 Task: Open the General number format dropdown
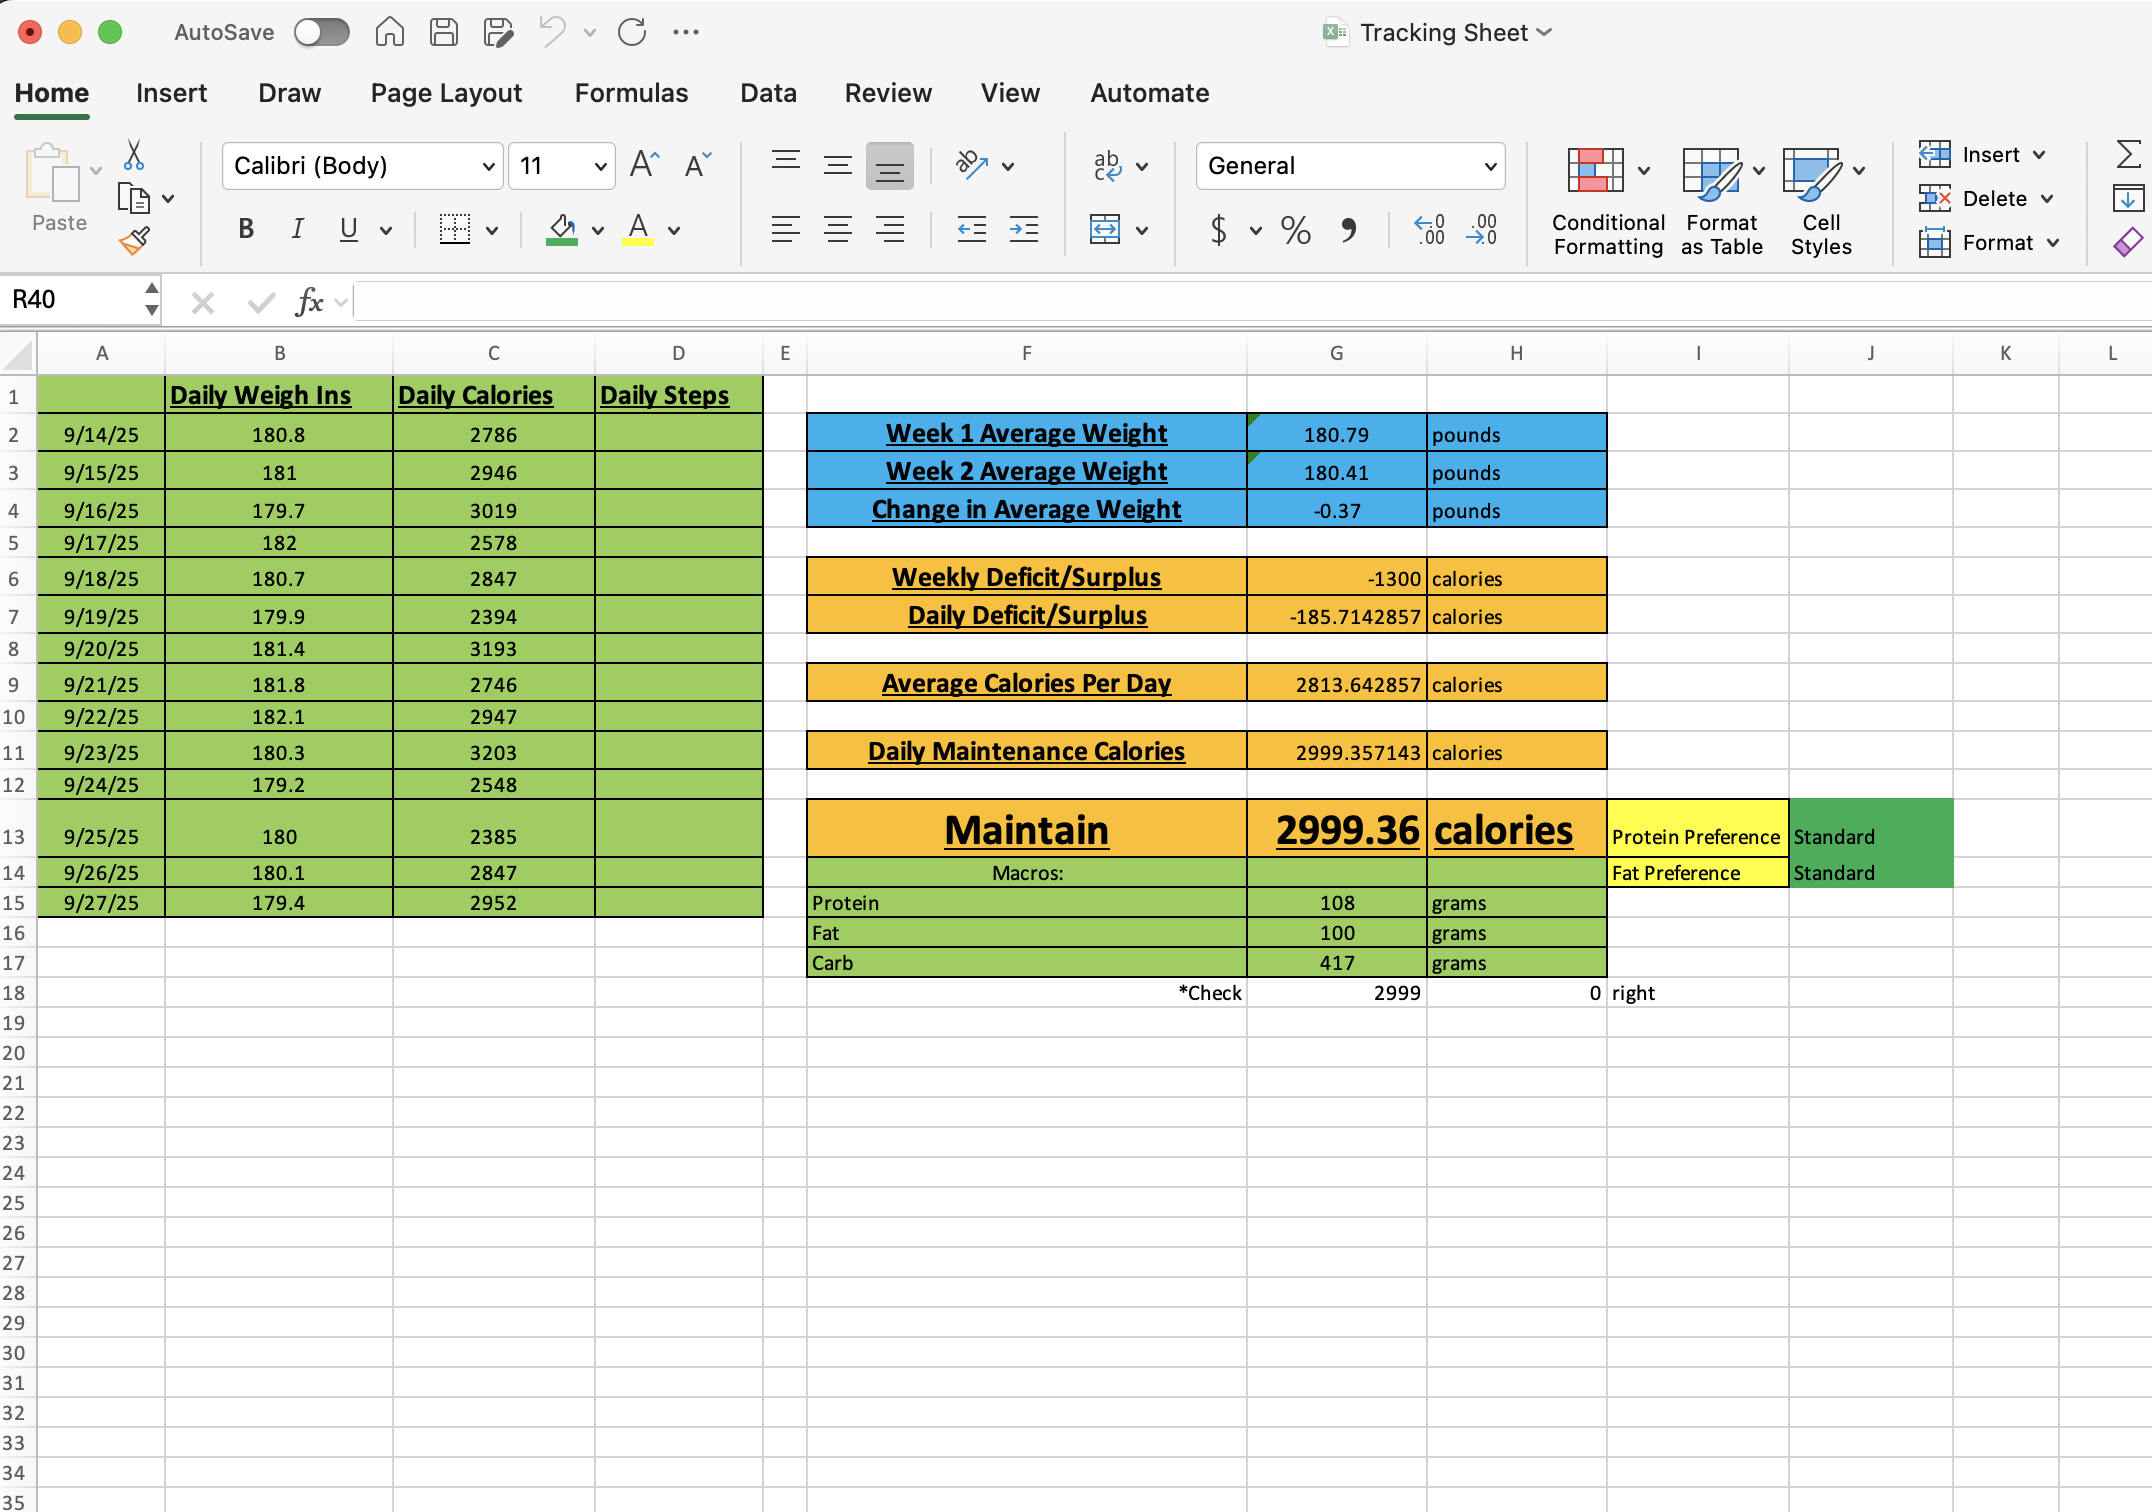click(1489, 166)
